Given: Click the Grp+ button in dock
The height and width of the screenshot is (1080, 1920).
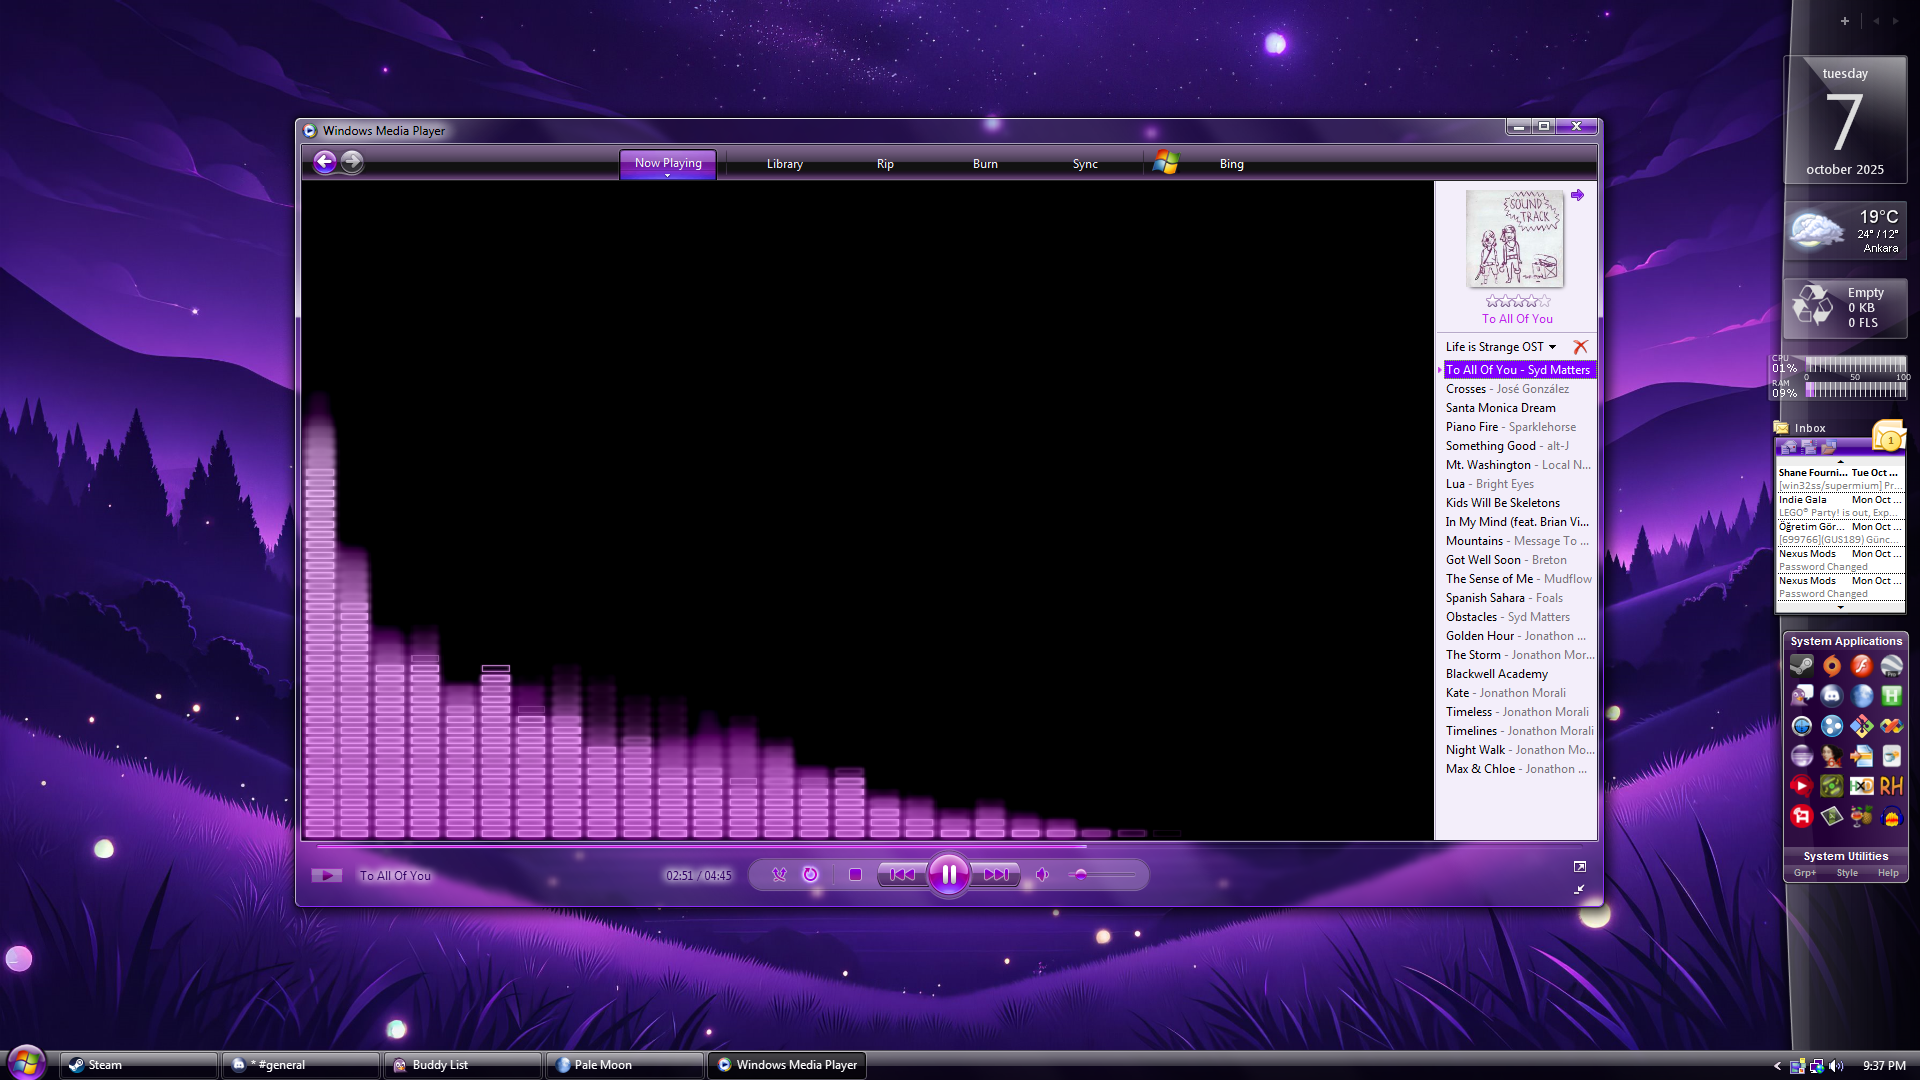Looking at the screenshot, I should (1805, 873).
